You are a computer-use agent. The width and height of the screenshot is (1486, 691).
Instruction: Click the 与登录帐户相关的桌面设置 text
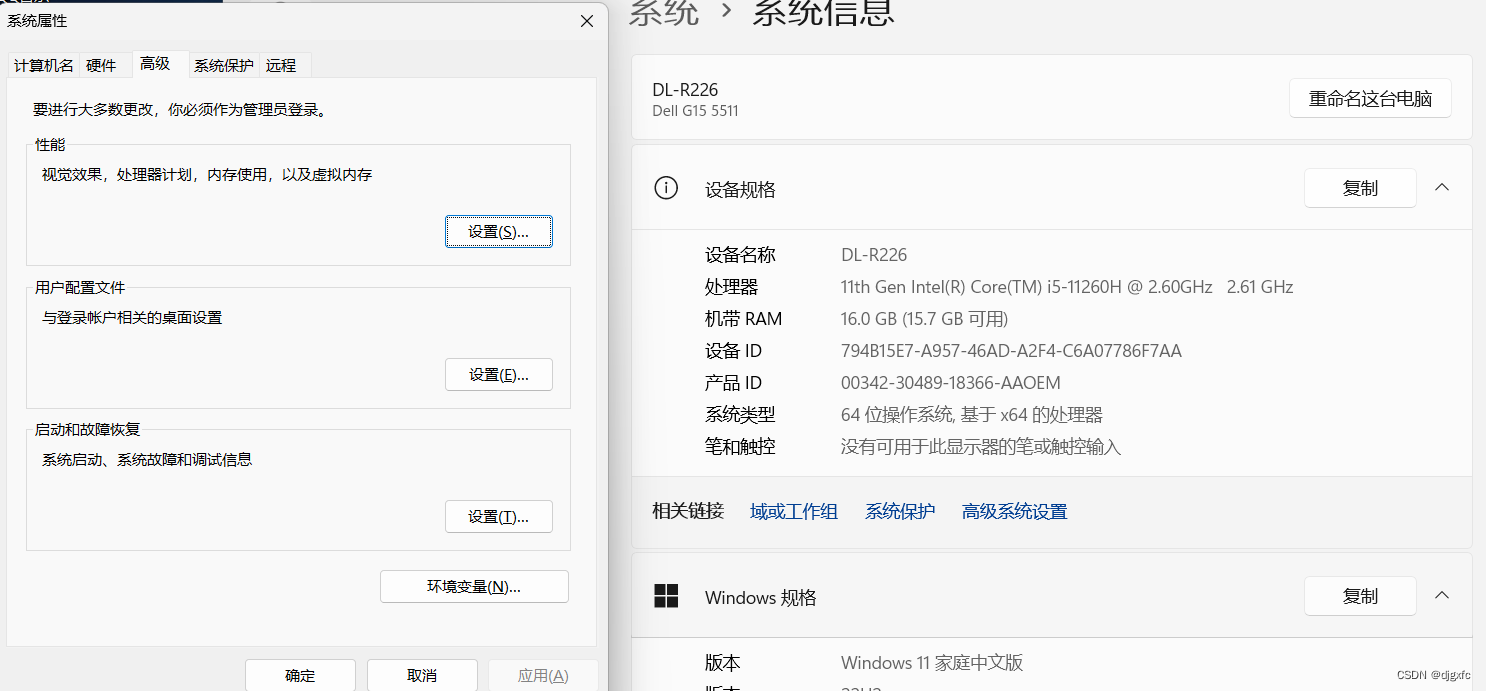[132, 318]
